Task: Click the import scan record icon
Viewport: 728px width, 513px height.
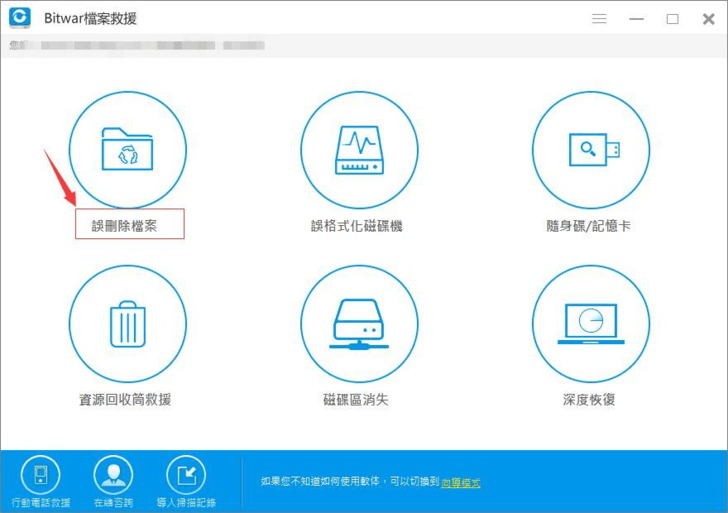Action: (x=186, y=474)
